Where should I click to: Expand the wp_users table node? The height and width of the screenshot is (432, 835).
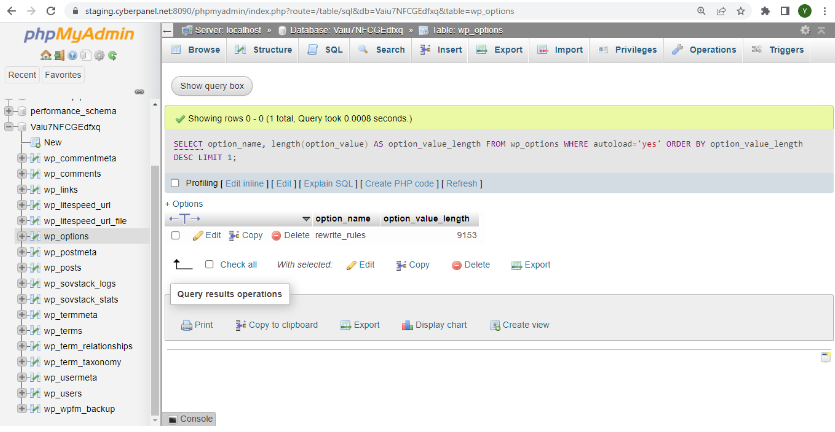click(x=22, y=394)
